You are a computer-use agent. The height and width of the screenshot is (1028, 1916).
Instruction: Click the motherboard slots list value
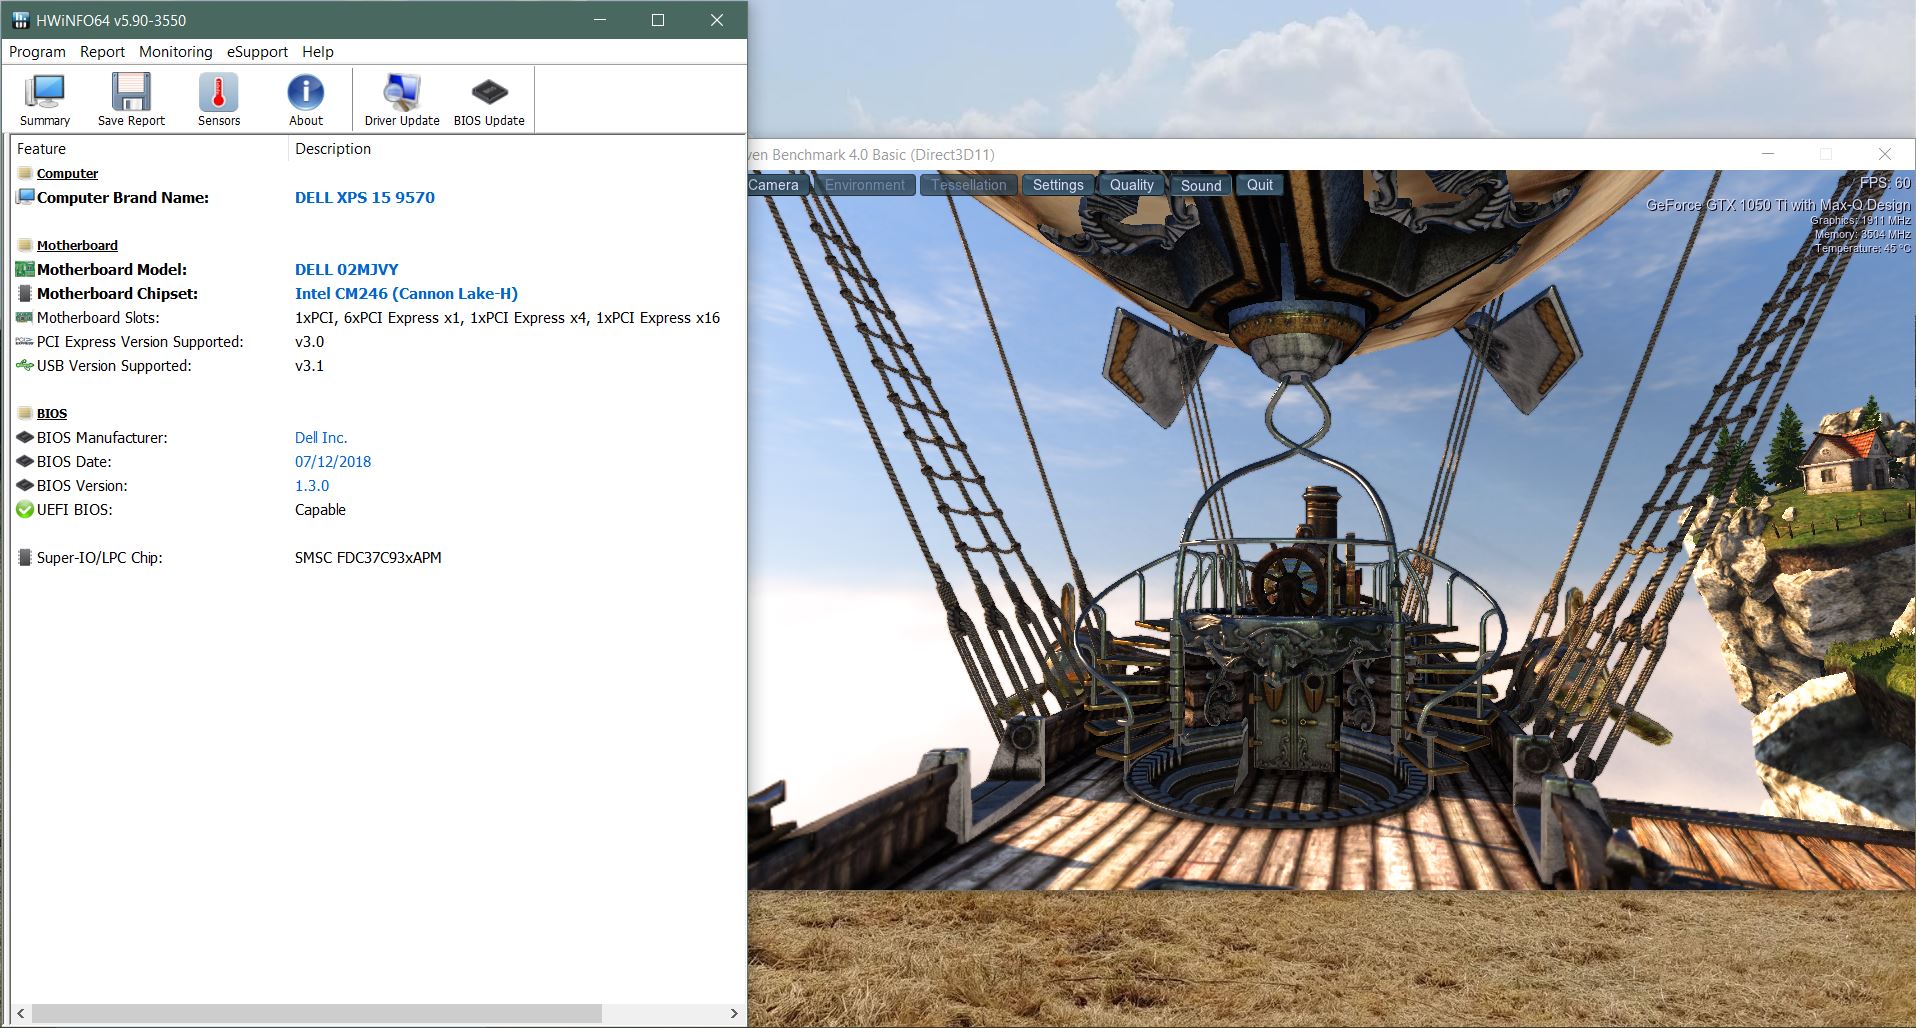point(507,317)
